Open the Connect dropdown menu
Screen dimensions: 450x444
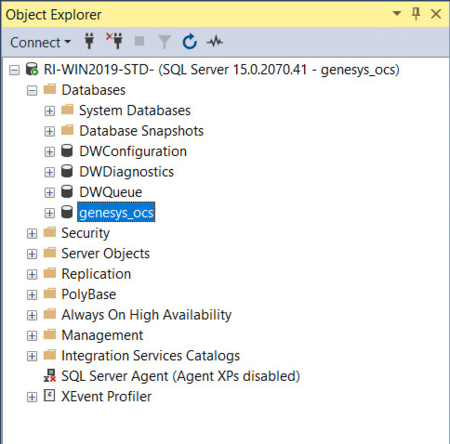pyautogui.click(x=40, y=42)
